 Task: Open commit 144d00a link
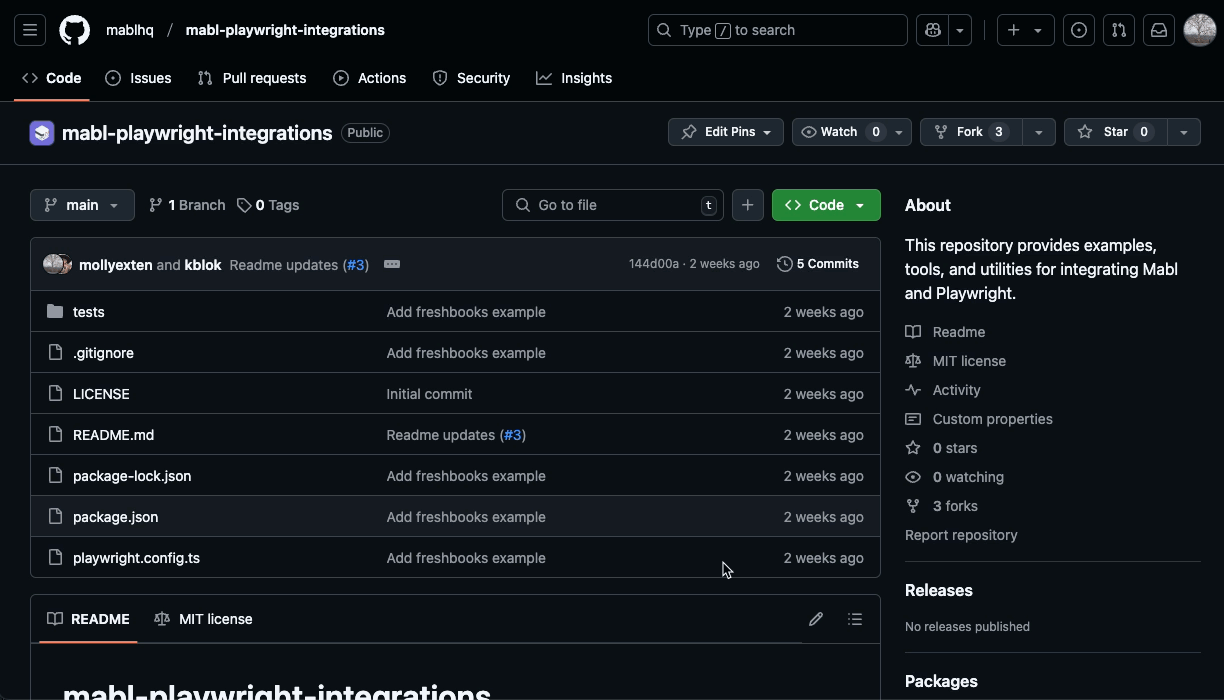(654, 264)
